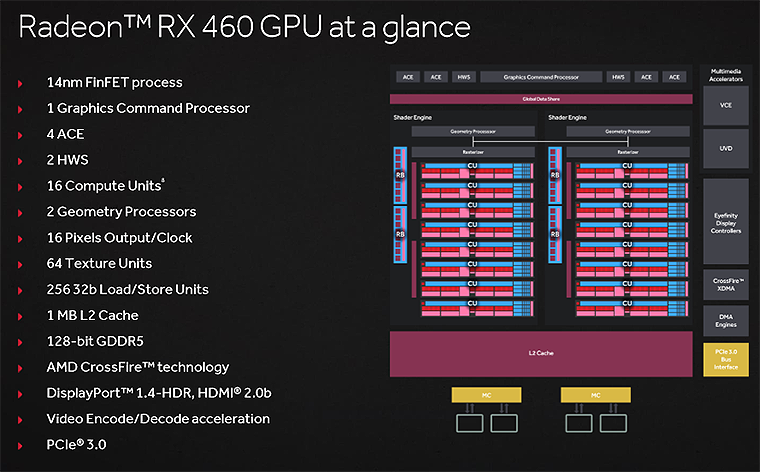
Task: Click the right yellow MC memory controller block
Action: click(596, 395)
